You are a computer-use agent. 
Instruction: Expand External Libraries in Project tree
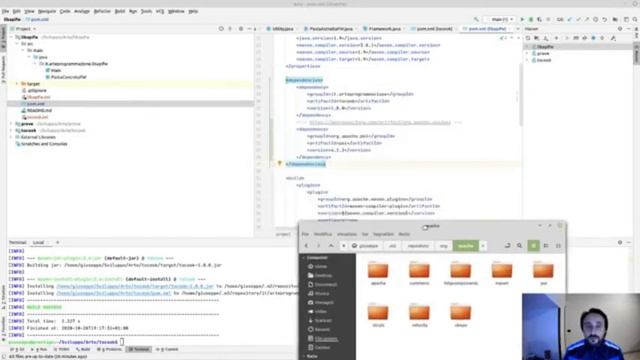(x=11, y=137)
